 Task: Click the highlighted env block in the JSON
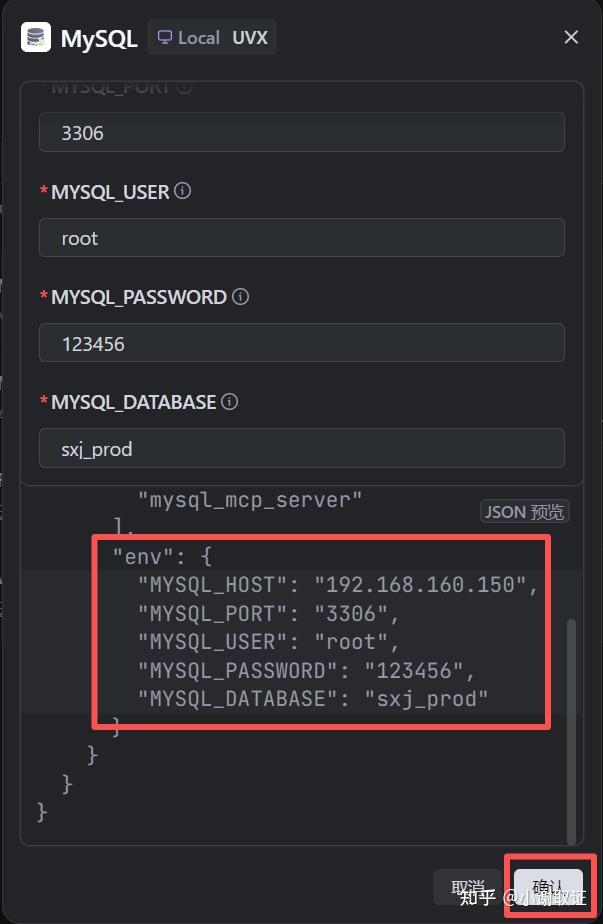(320, 630)
